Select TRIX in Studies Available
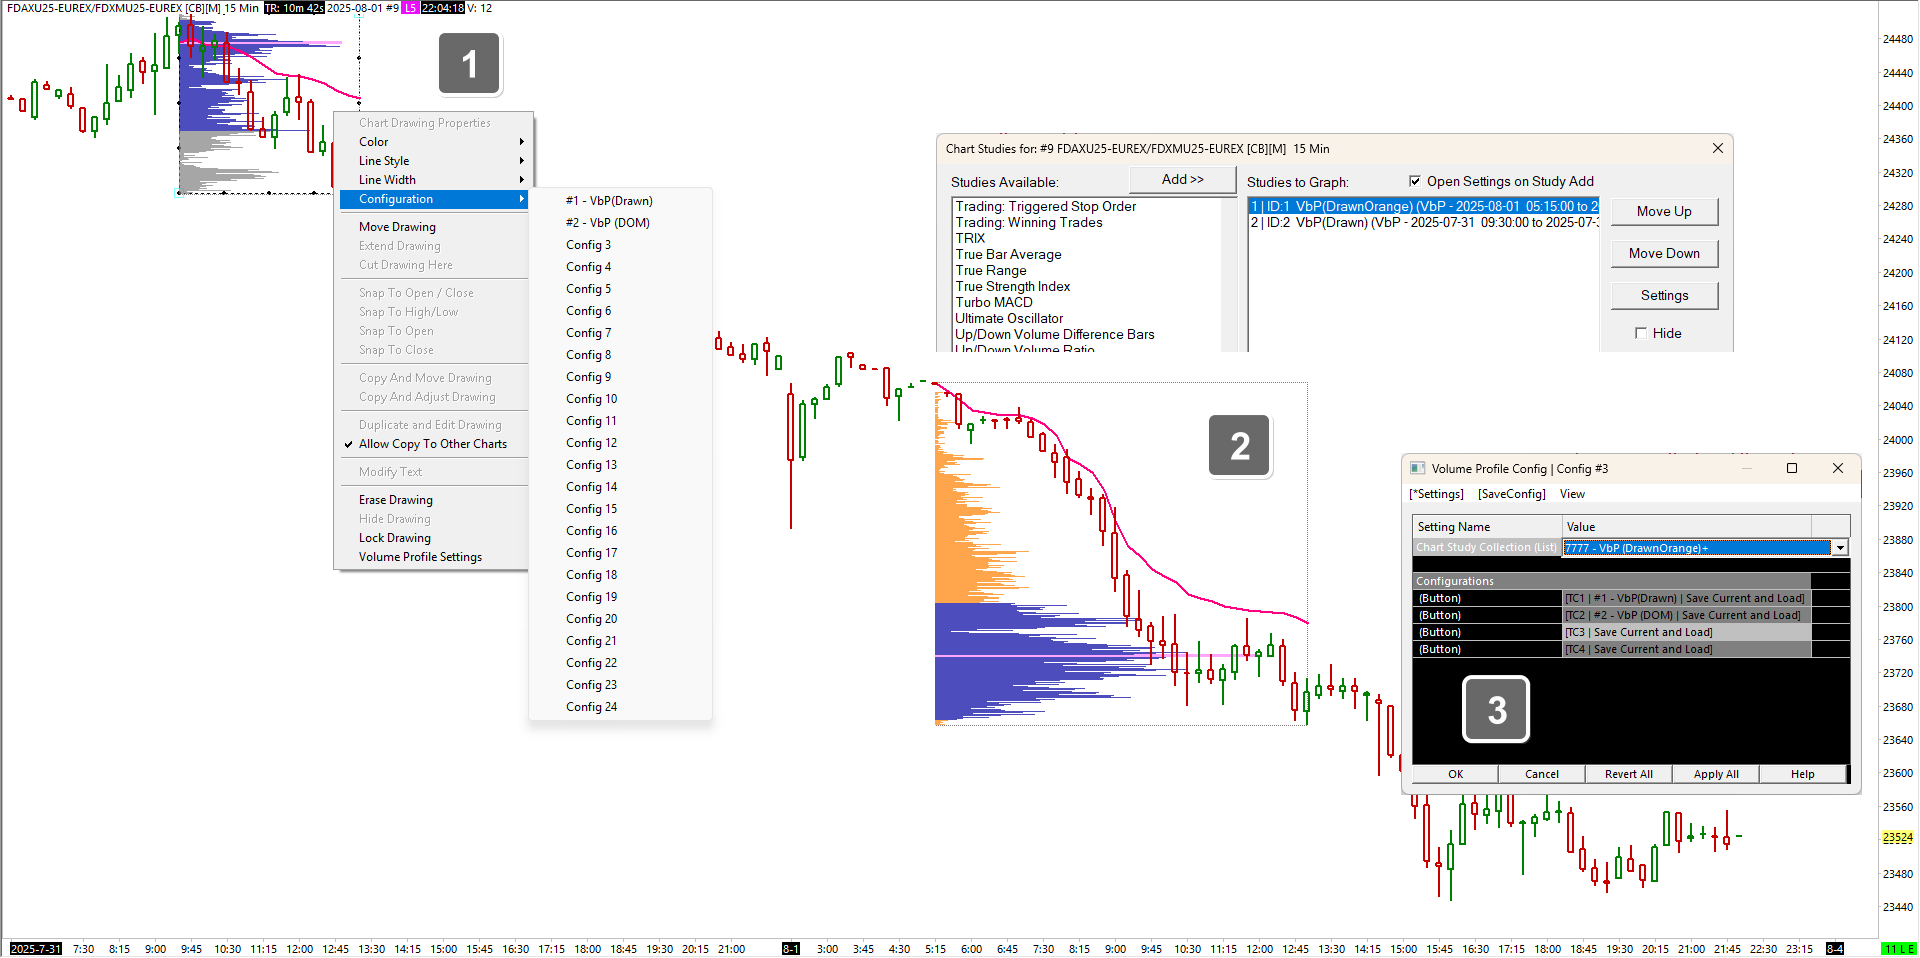The height and width of the screenshot is (958, 1920). point(970,238)
